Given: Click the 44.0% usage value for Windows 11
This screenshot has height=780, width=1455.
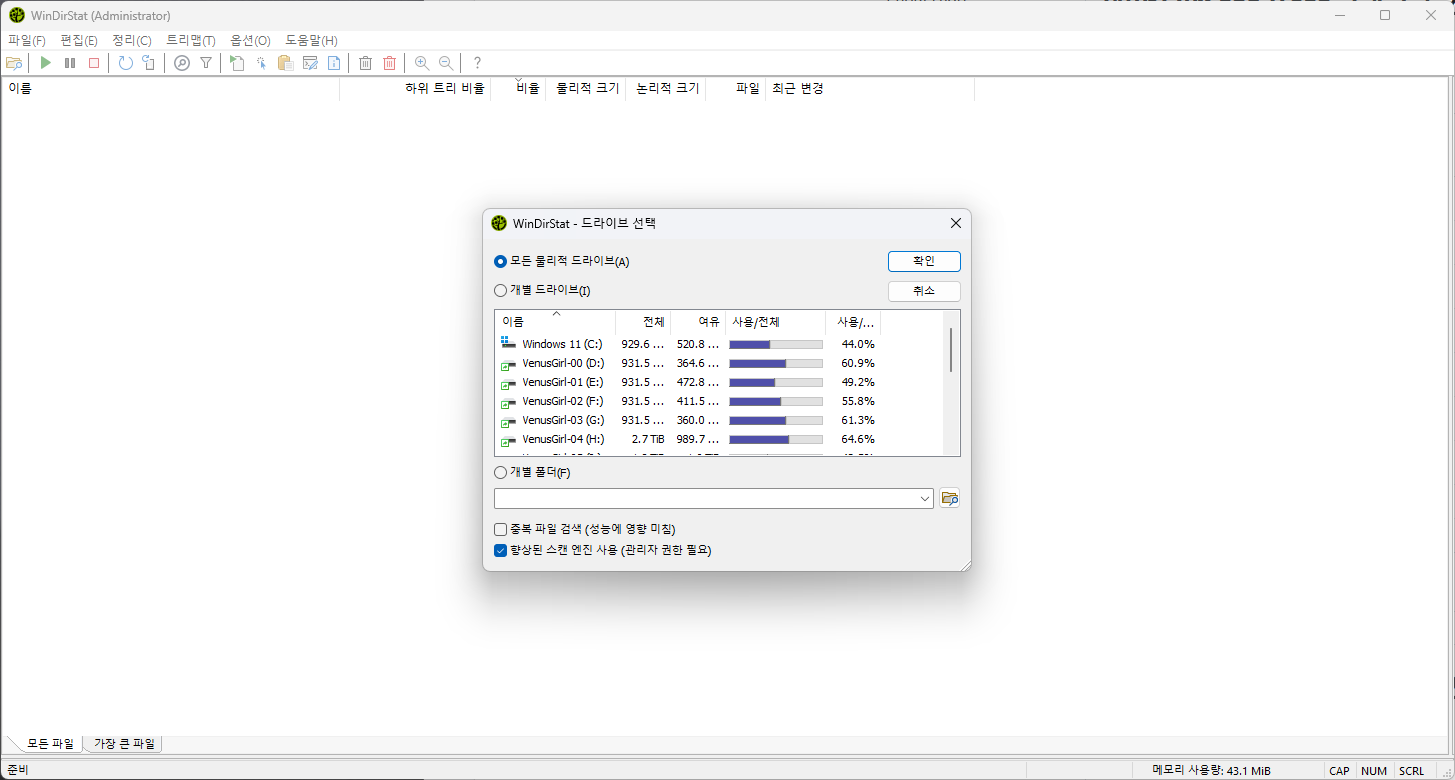Looking at the screenshot, I should [858, 344].
